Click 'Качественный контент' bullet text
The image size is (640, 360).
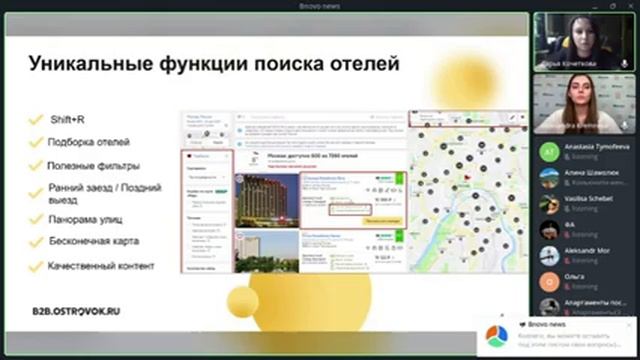(x=101, y=266)
